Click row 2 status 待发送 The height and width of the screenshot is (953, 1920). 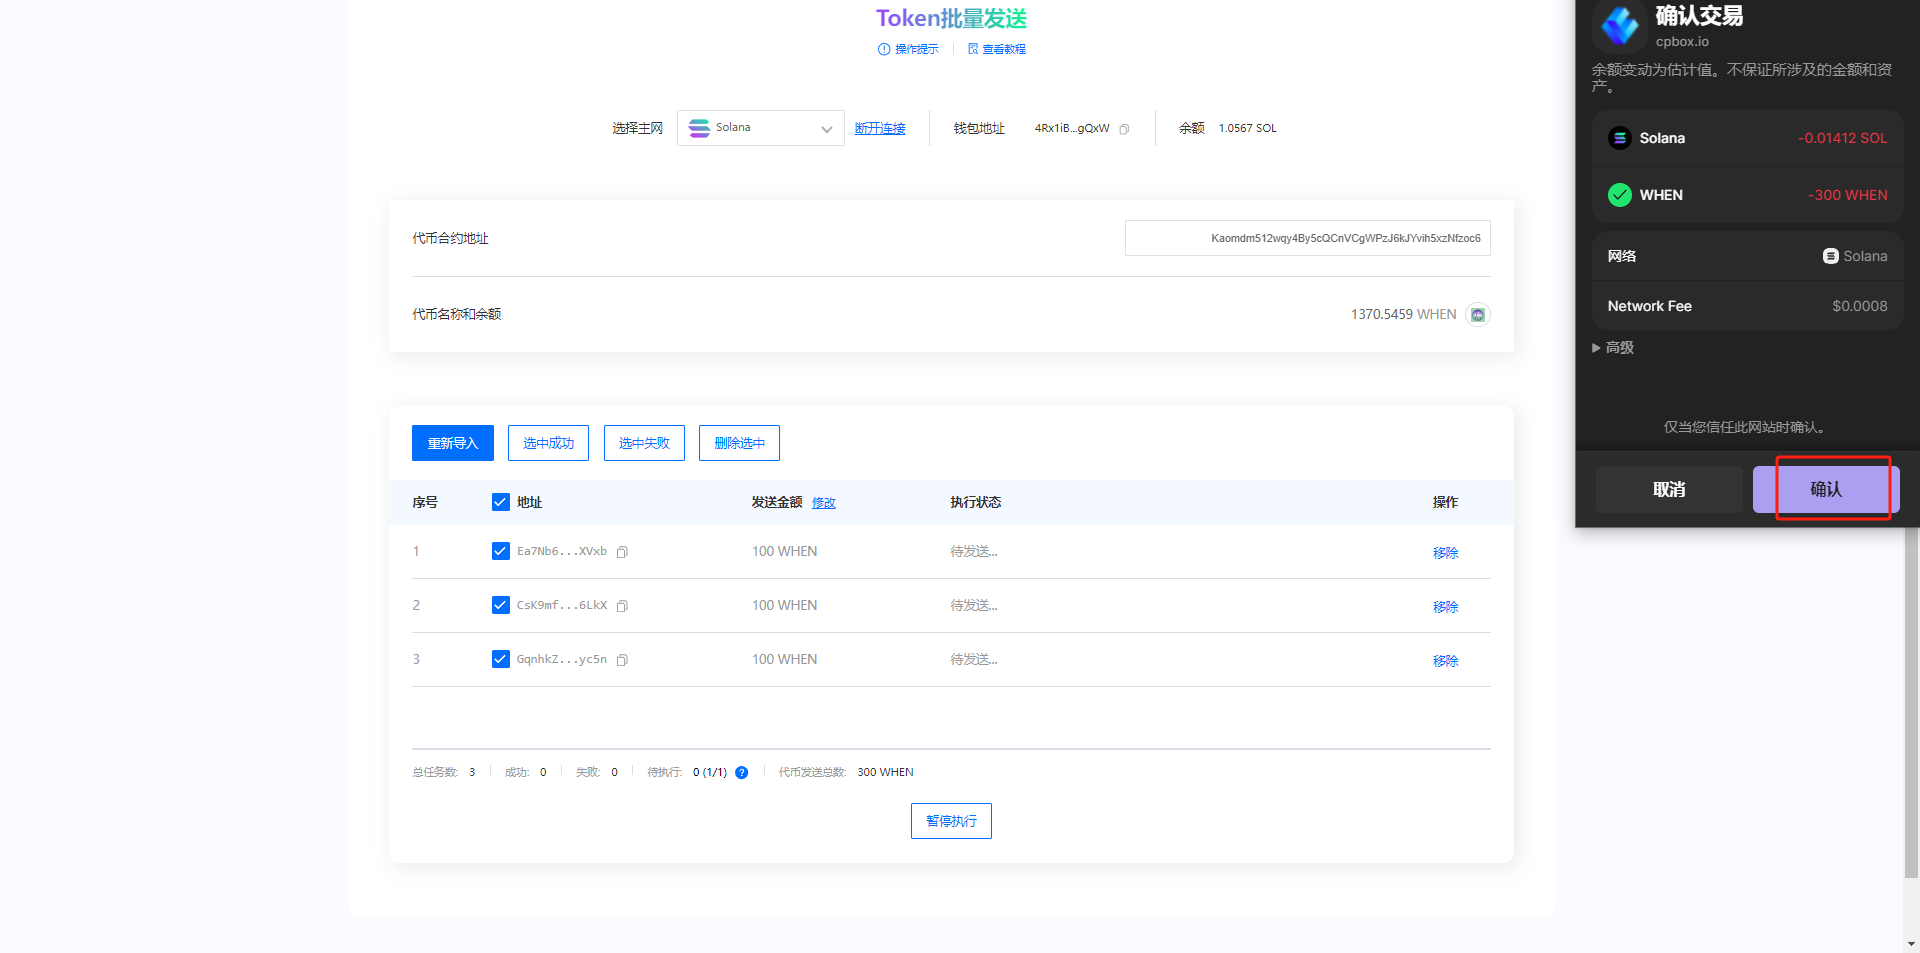[x=973, y=605]
